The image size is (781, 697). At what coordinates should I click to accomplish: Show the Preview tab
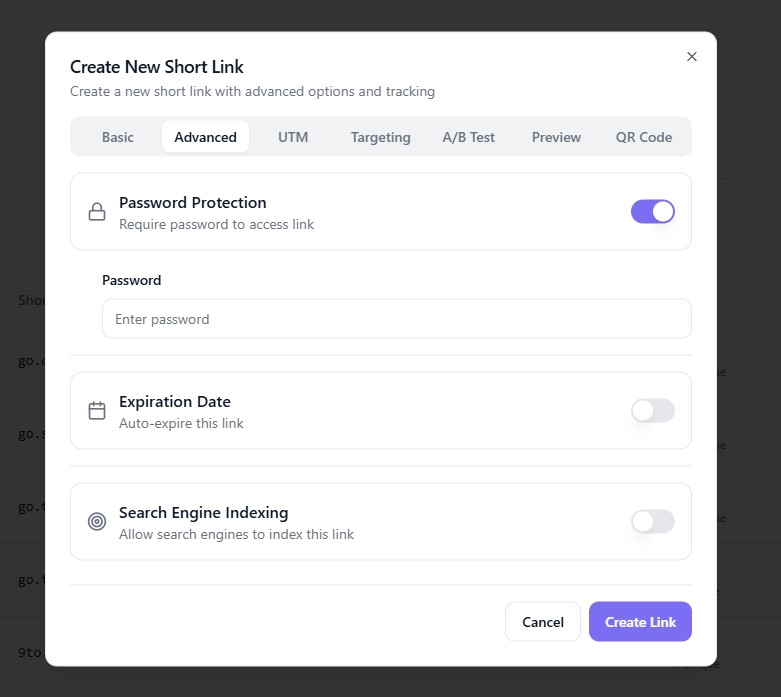pos(556,137)
